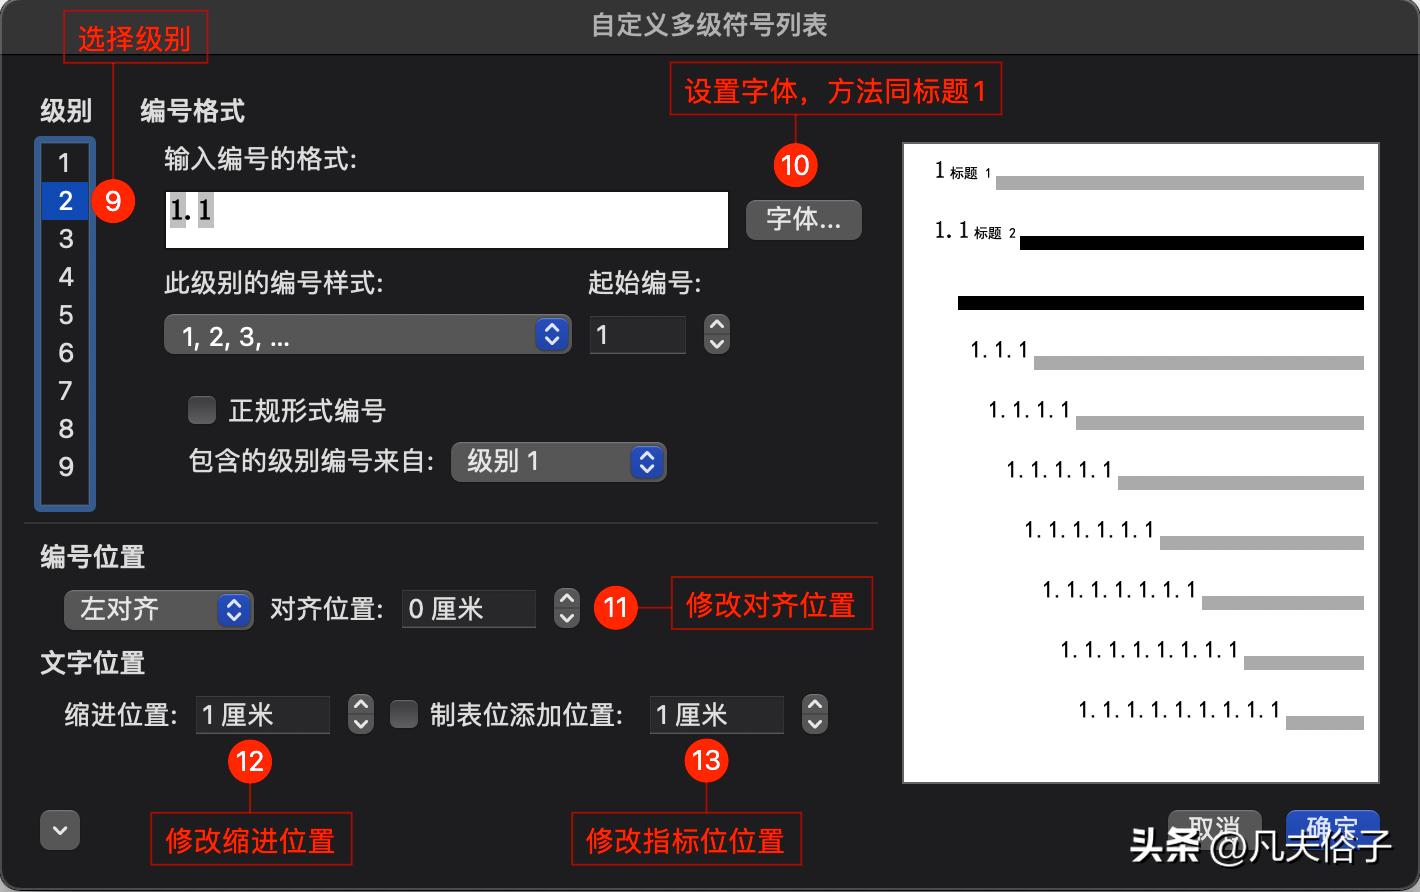
Task: Increment the 起始编号 with the up arrow
Action: click(716, 326)
